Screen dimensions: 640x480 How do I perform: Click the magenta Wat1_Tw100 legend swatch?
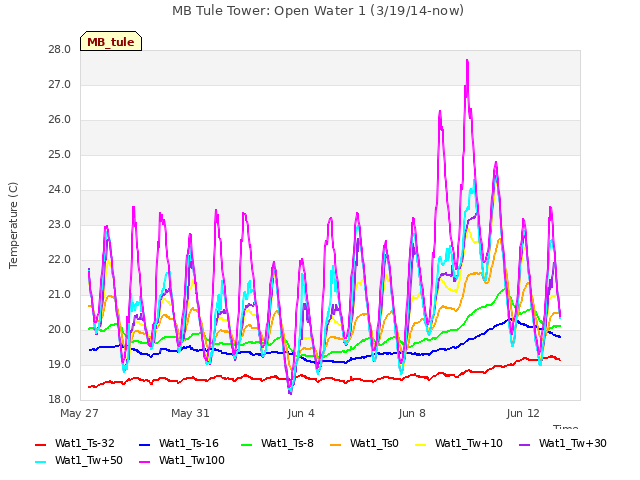[x=145, y=462]
